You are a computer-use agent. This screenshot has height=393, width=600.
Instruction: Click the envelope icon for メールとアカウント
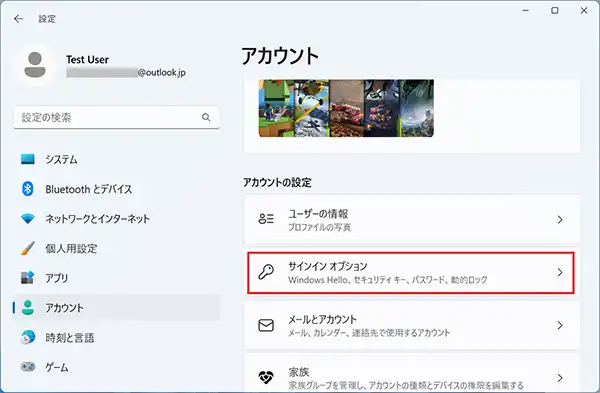tap(266, 325)
